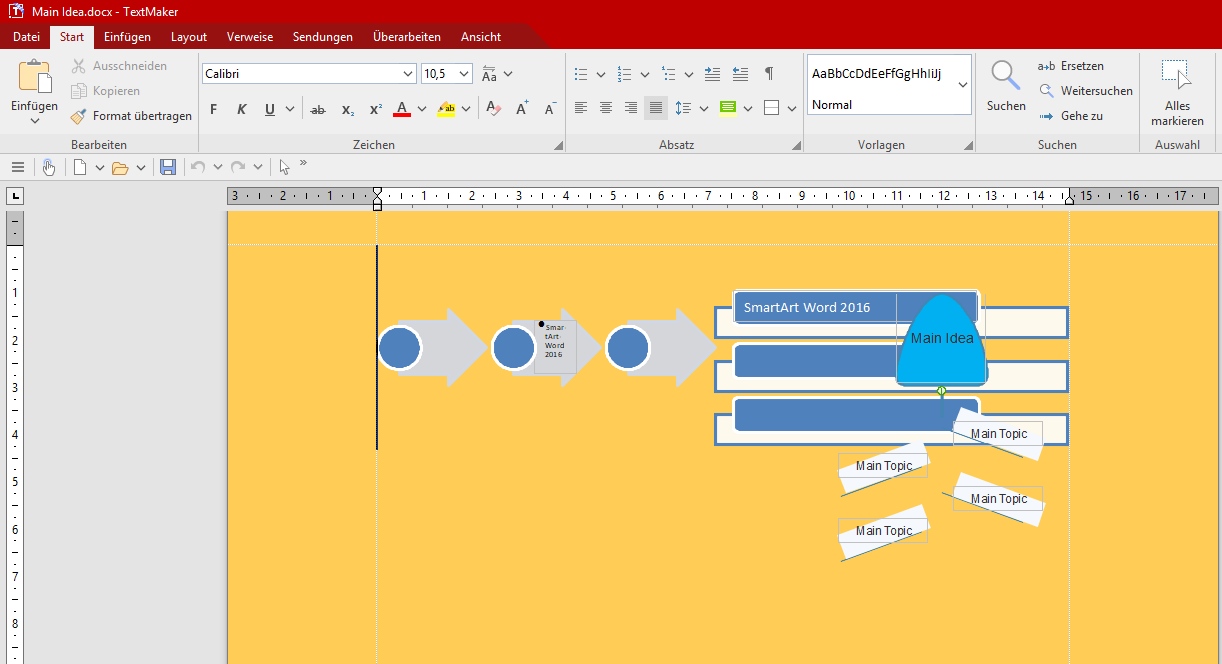Expand the Normal paragraph styles gallery
Screen dimensions: 1222x664
(963, 85)
